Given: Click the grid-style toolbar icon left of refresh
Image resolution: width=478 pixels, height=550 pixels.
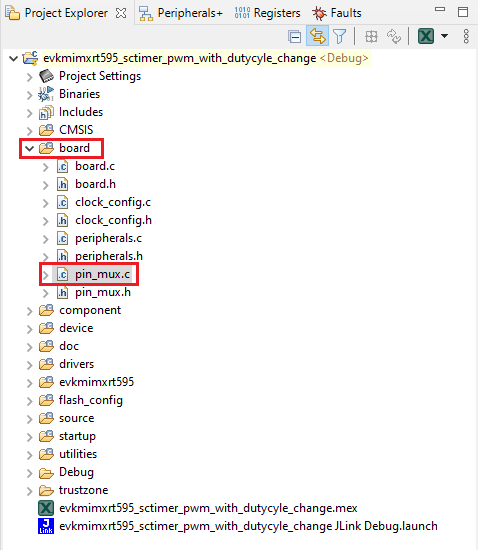Looking at the screenshot, I should click(x=371, y=36).
